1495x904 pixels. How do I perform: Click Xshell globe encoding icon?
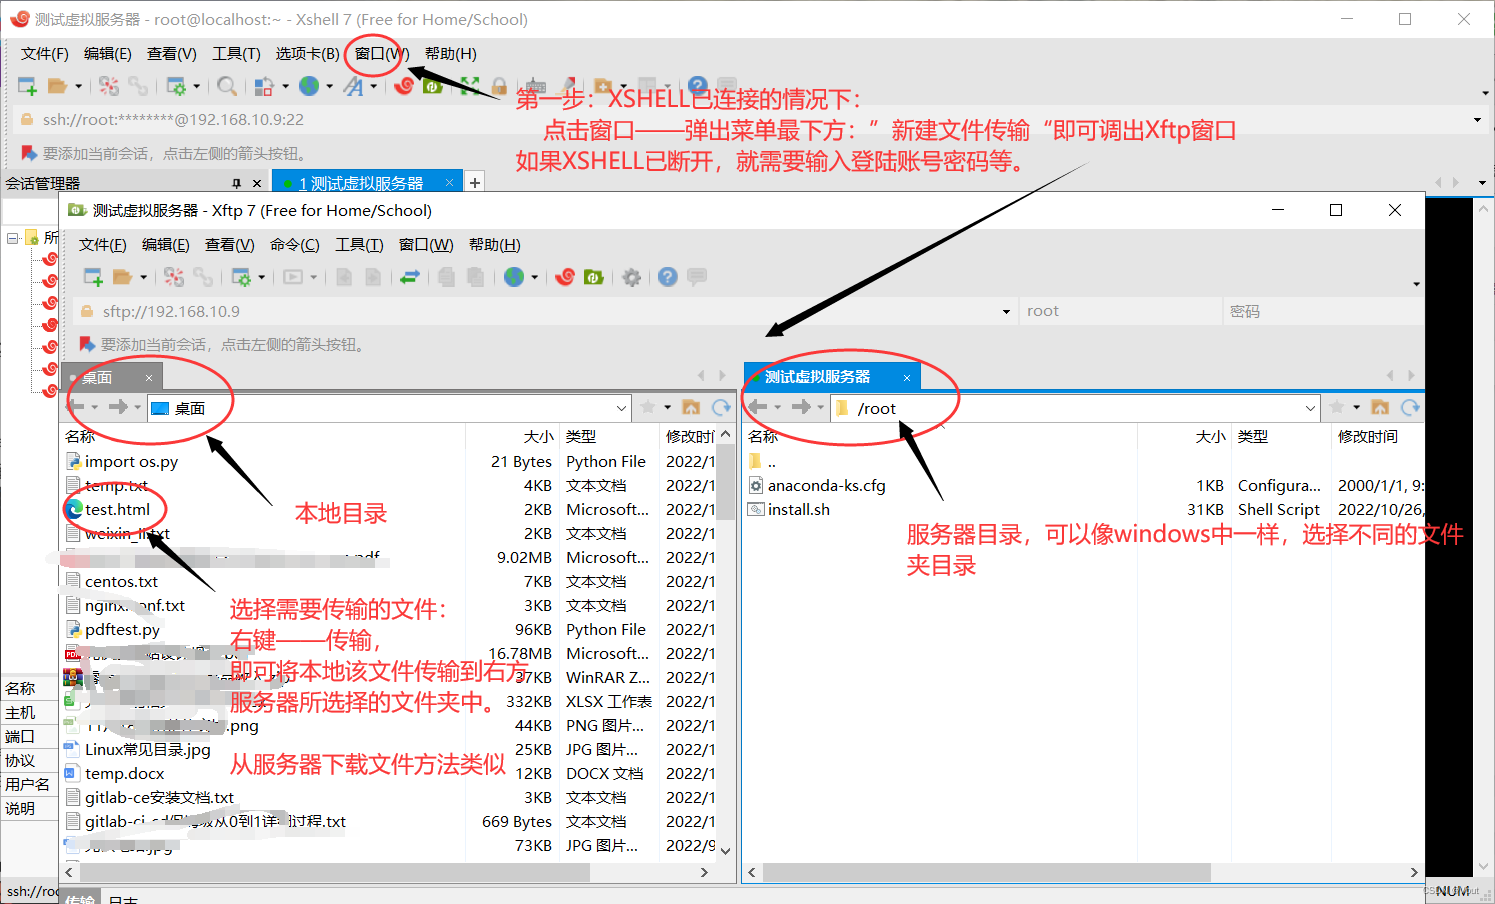(309, 86)
